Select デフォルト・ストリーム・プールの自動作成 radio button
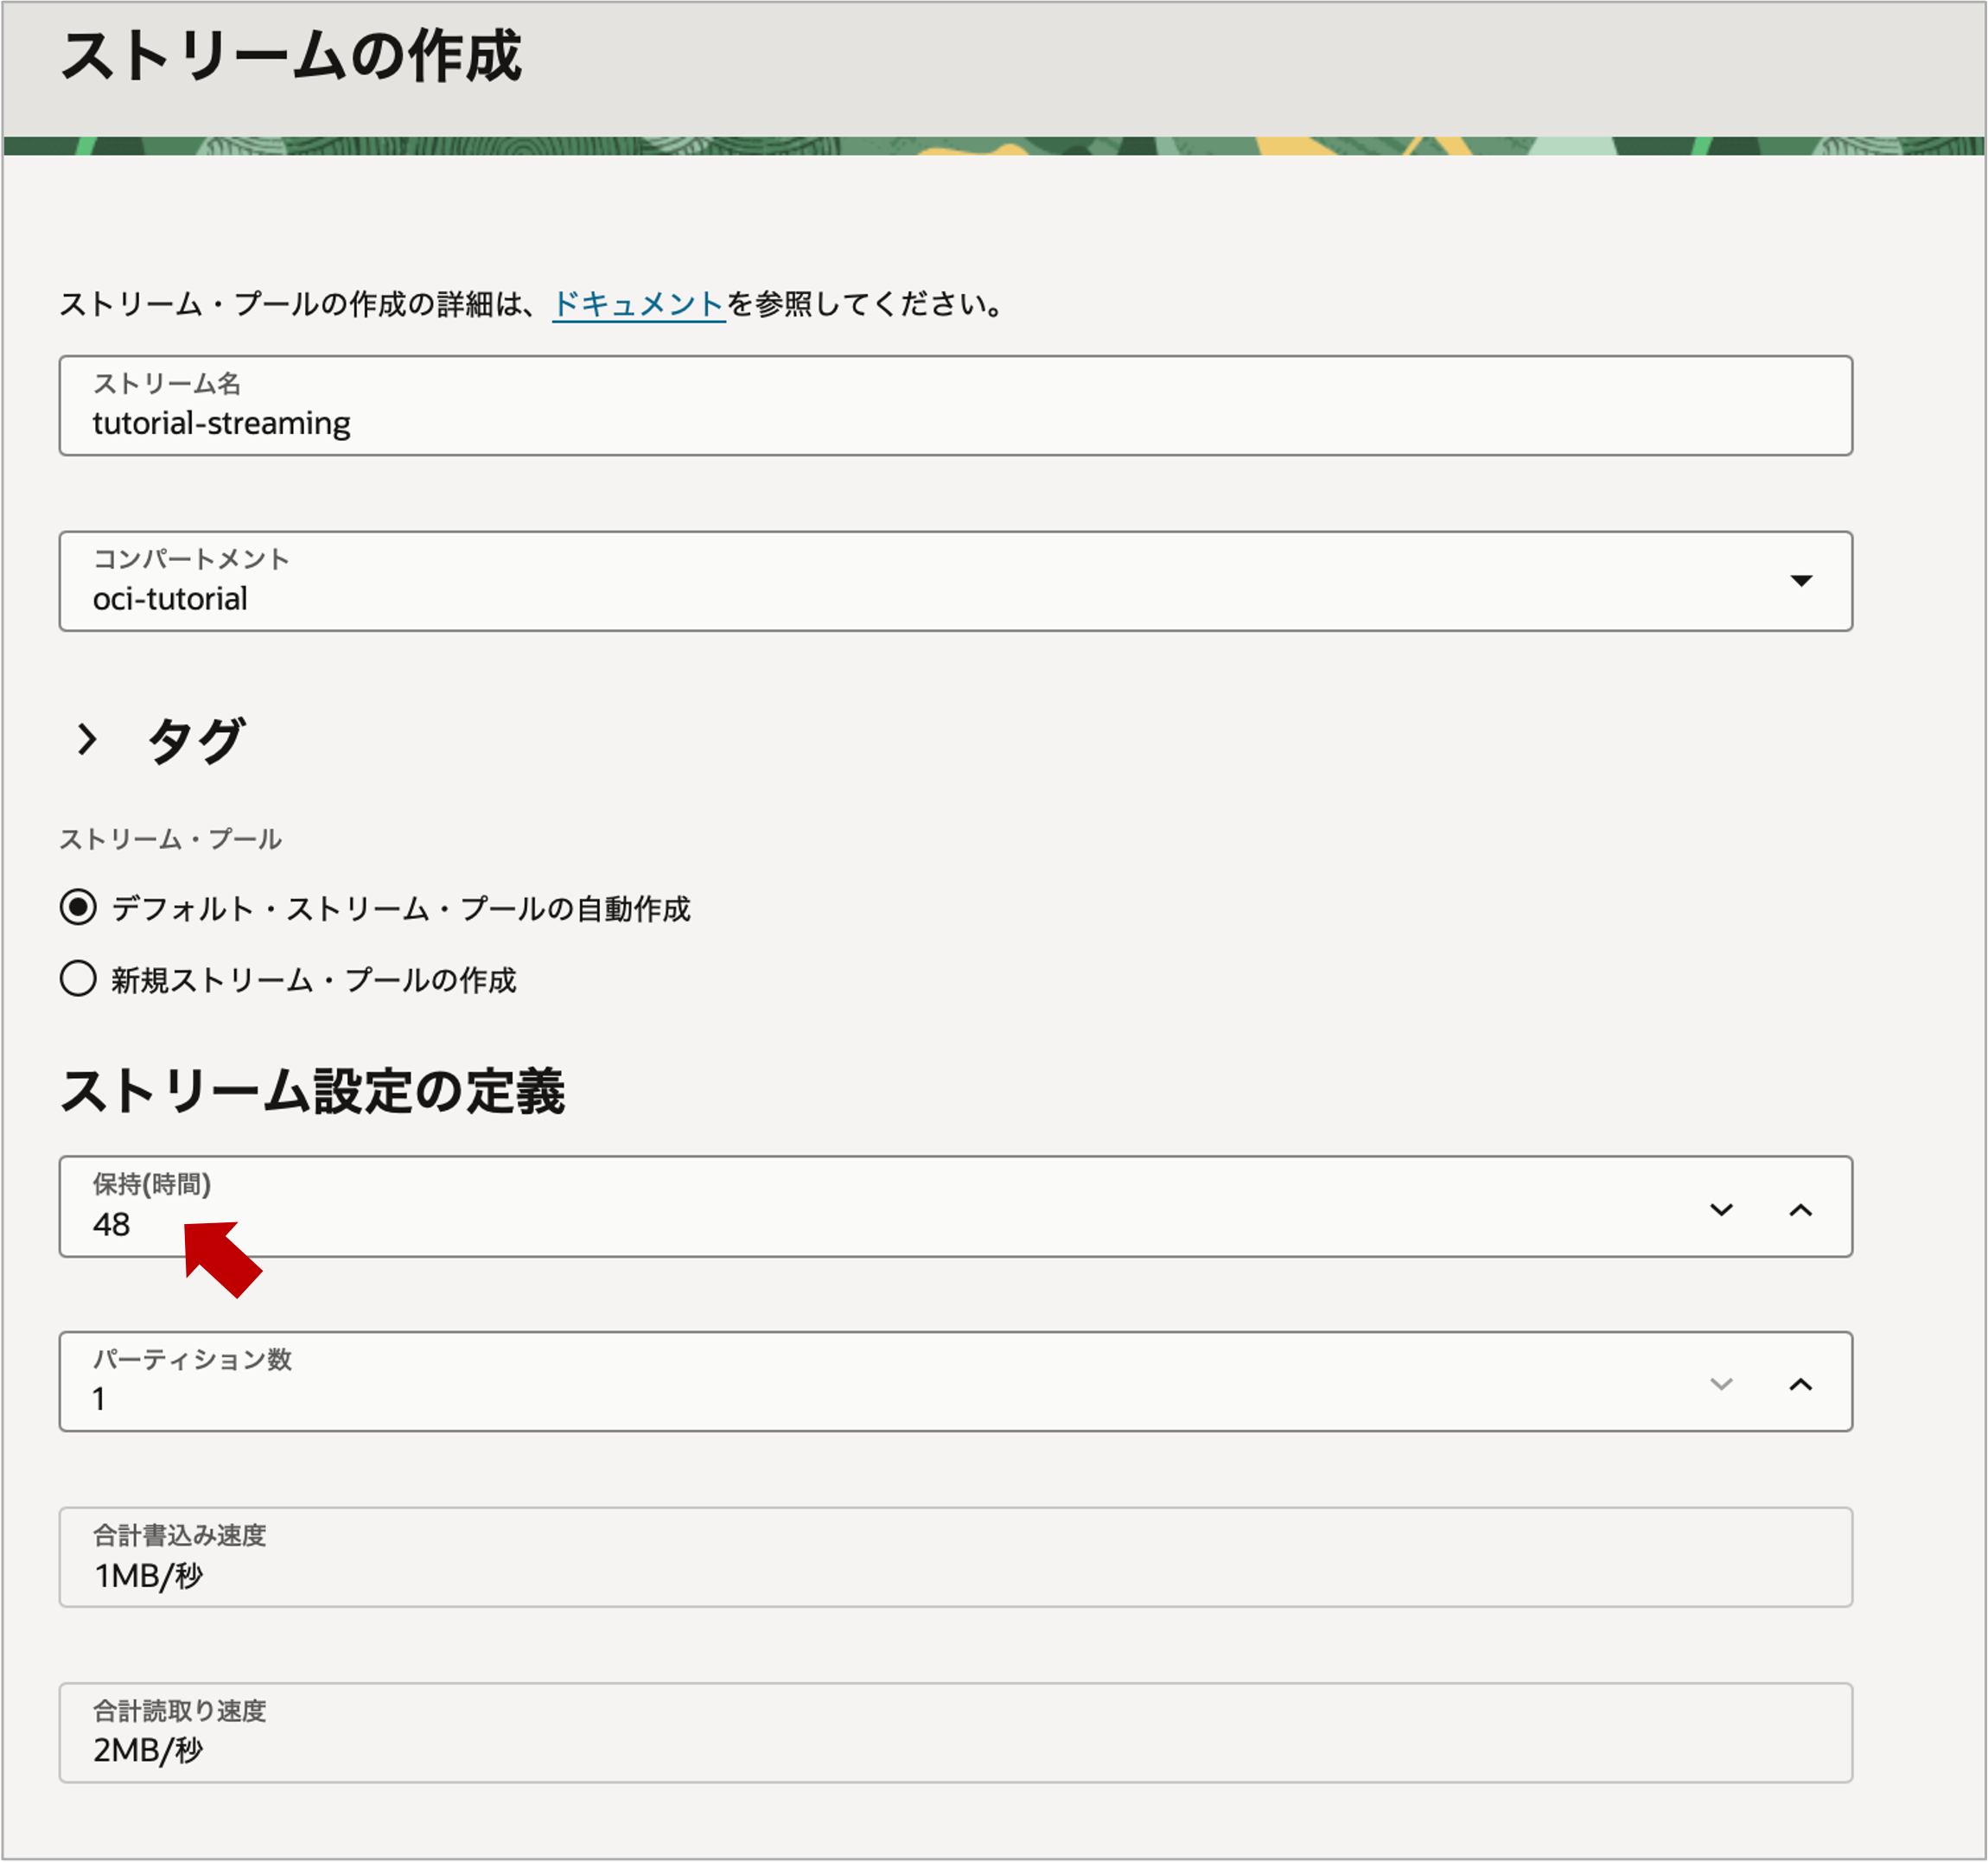Screen dimensions: 1988x1862 [78, 907]
